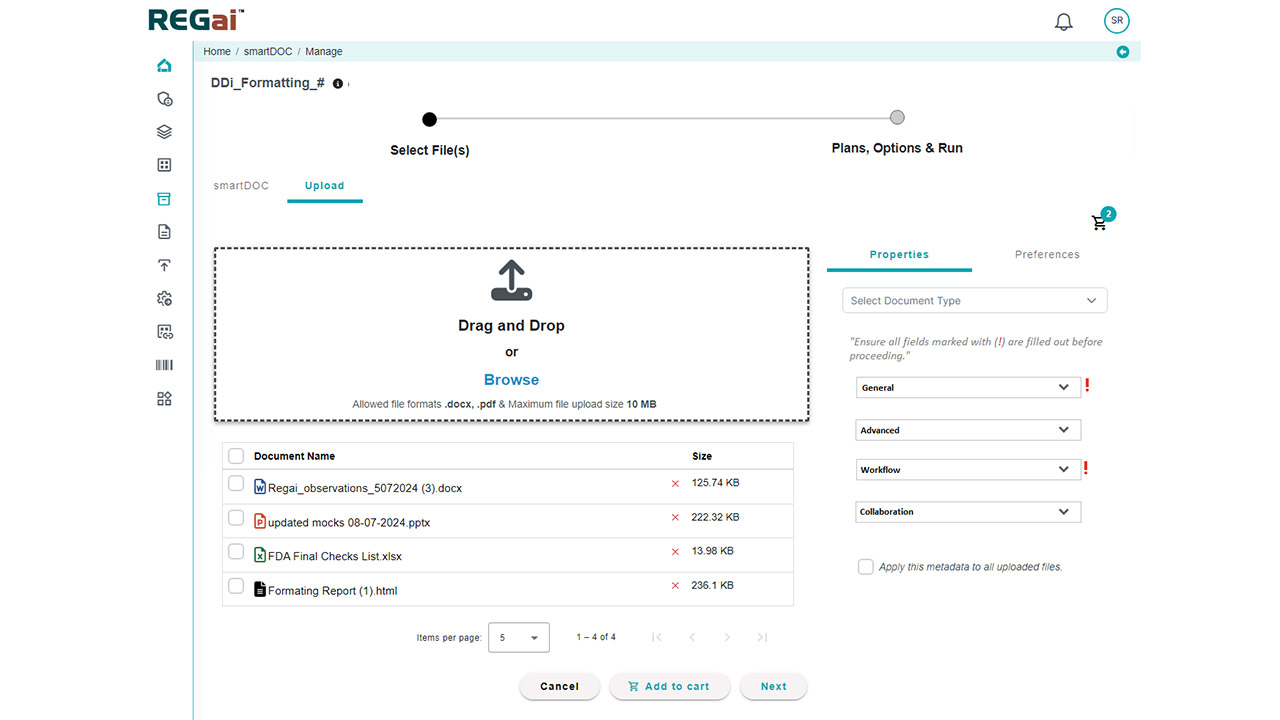Image resolution: width=1280 pixels, height=720 pixels.
Task: Click the info icon beside DDi_Formatting_#
Action: click(338, 84)
